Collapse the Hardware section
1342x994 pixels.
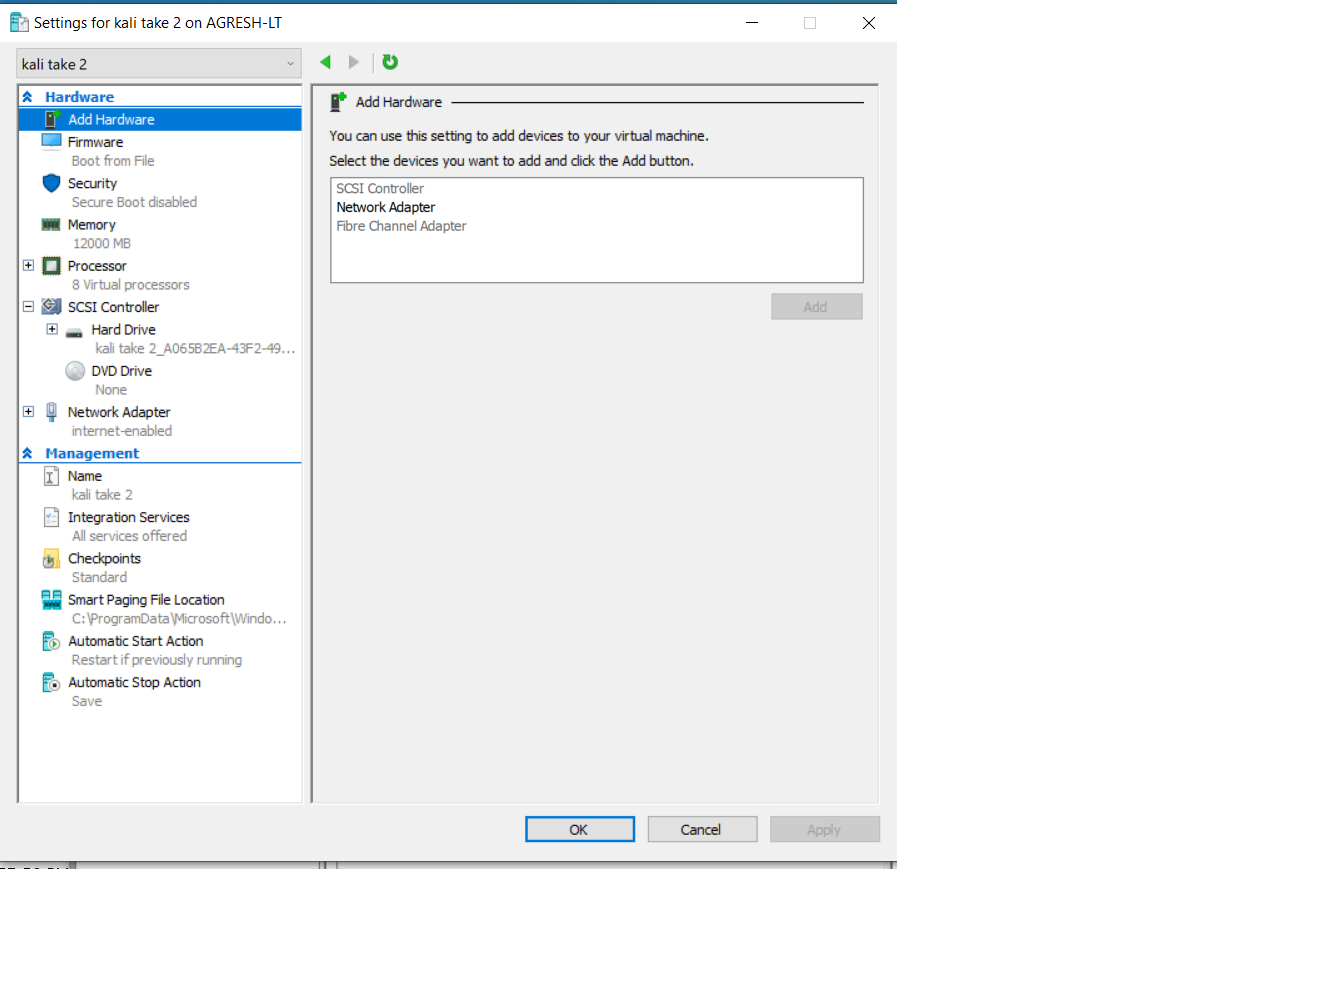click(27, 96)
